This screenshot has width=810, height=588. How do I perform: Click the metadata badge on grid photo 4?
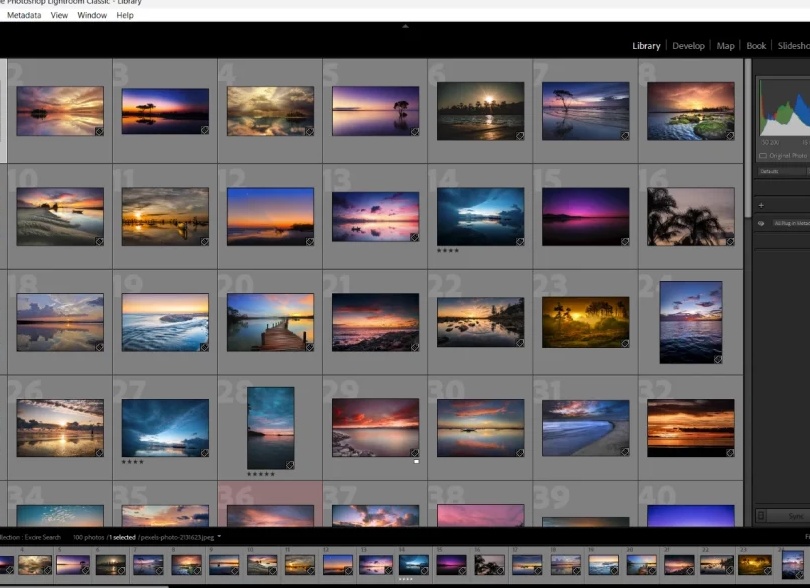point(309,131)
